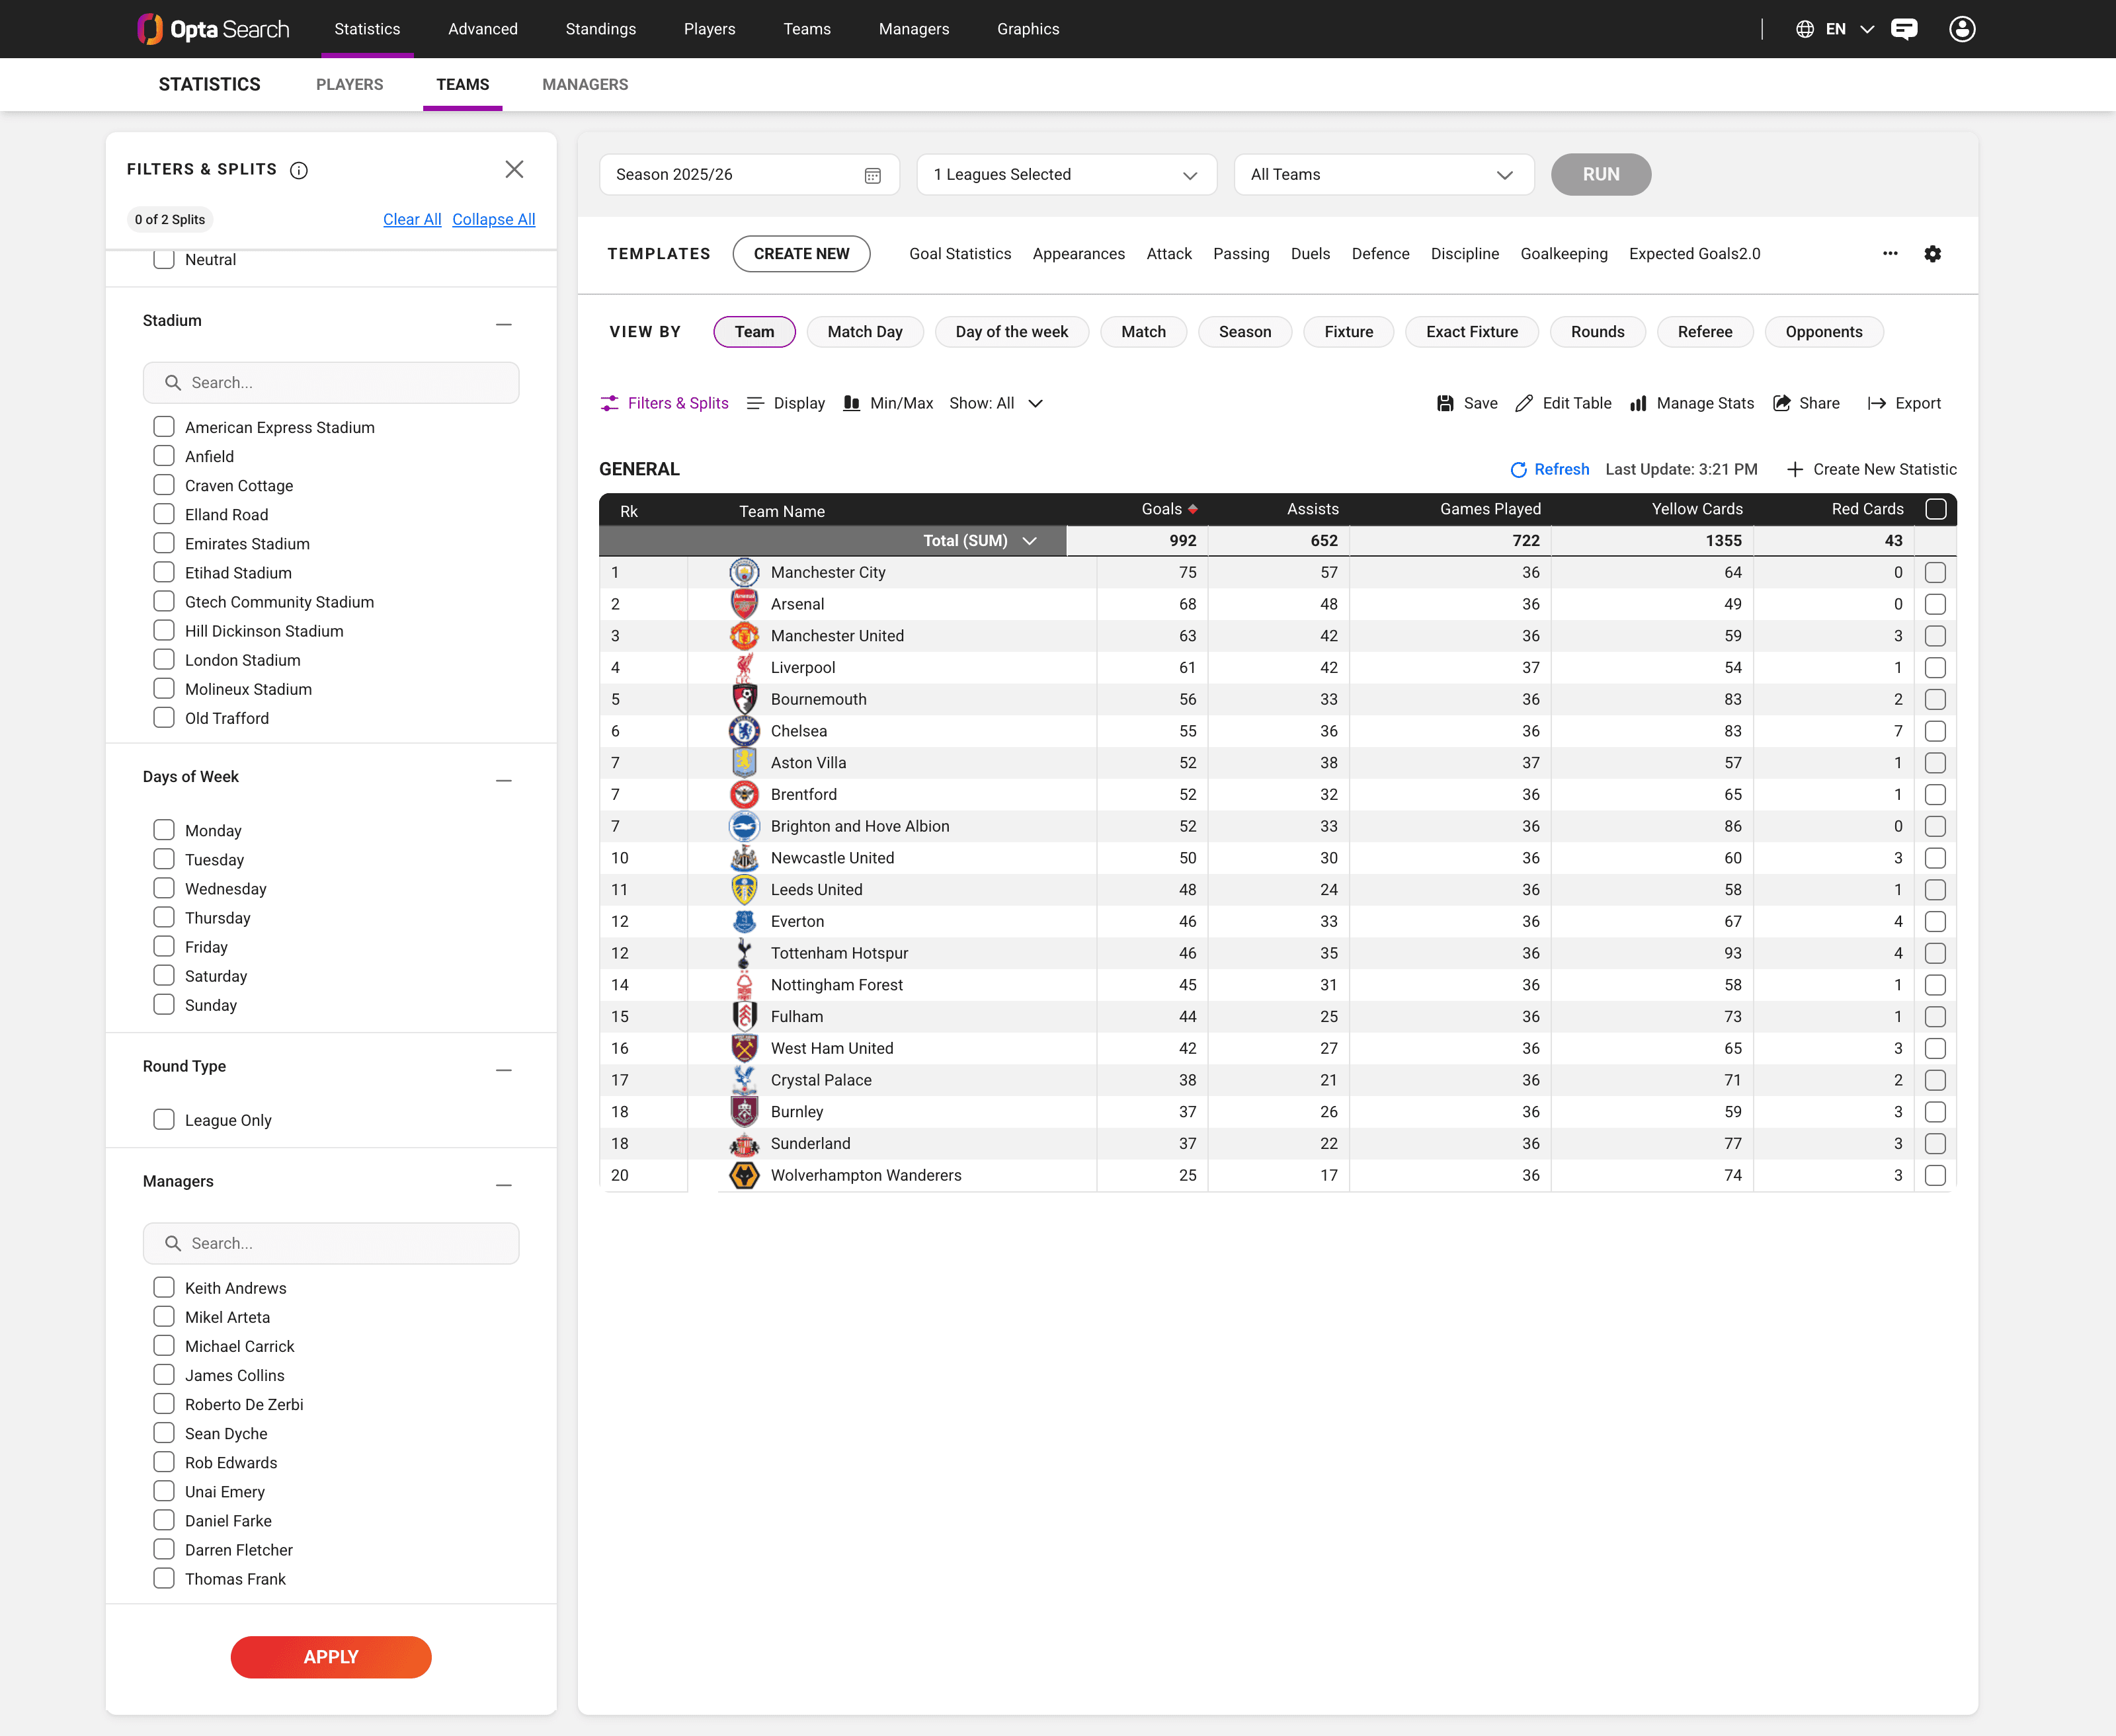Click the Manchester City crest

[x=744, y=572]
